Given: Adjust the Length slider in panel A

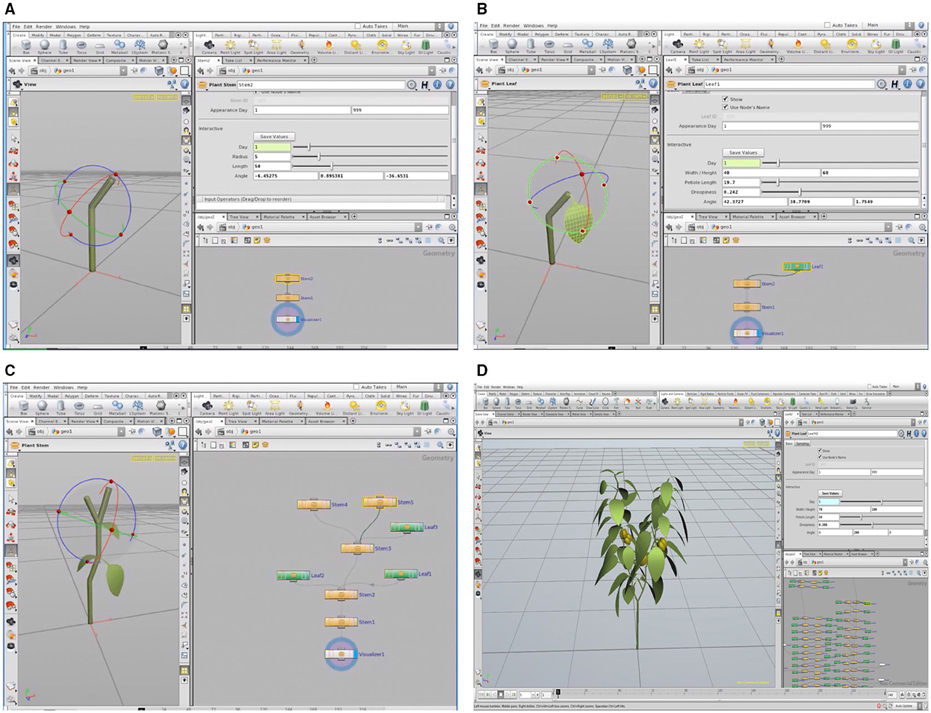Looking at the screenshot, I should tap(370, 166).
